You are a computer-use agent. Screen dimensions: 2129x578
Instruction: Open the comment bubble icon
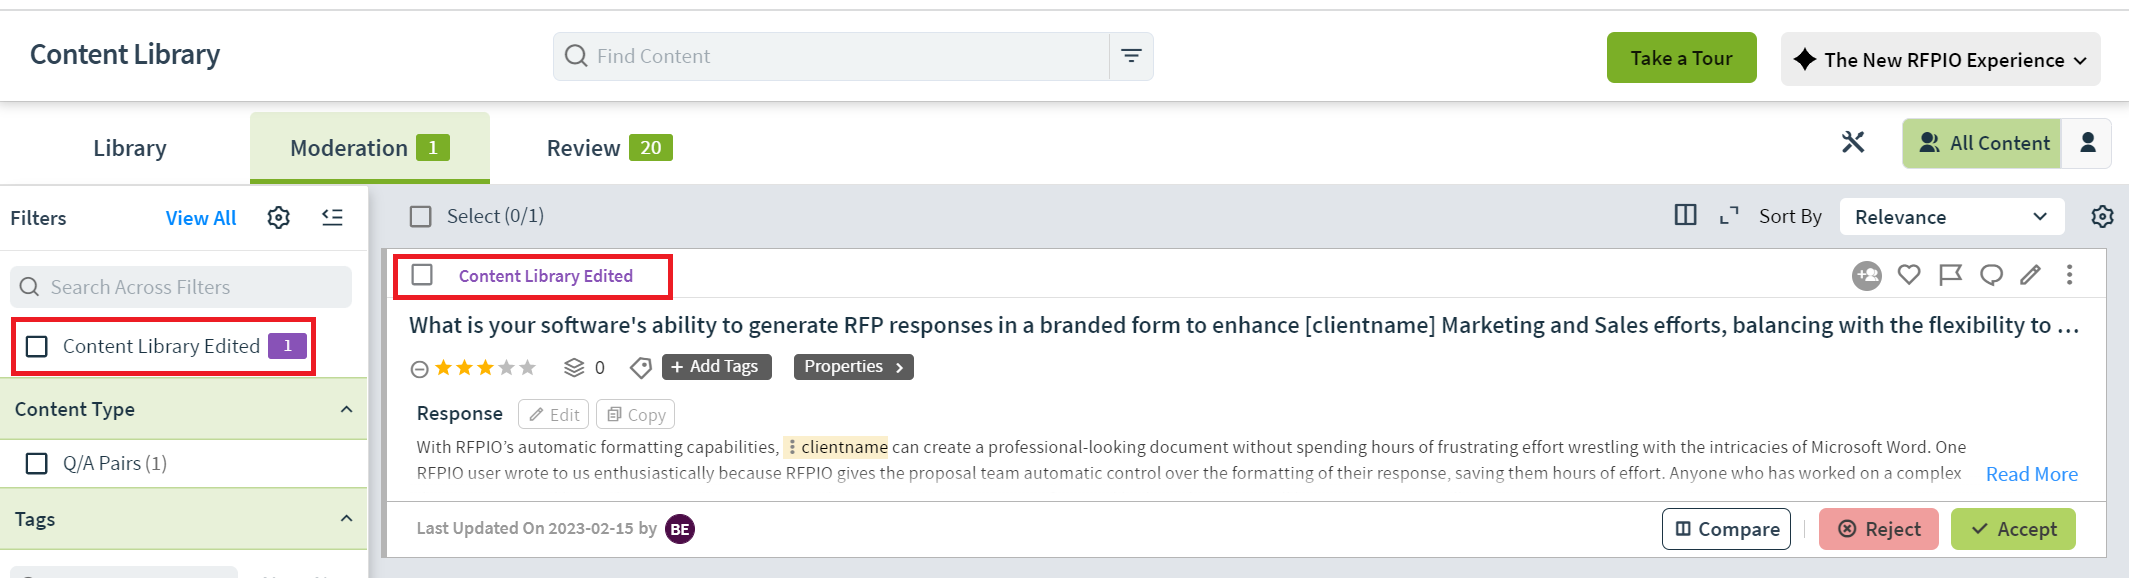pyautogui.click(x=1991, y=274)
